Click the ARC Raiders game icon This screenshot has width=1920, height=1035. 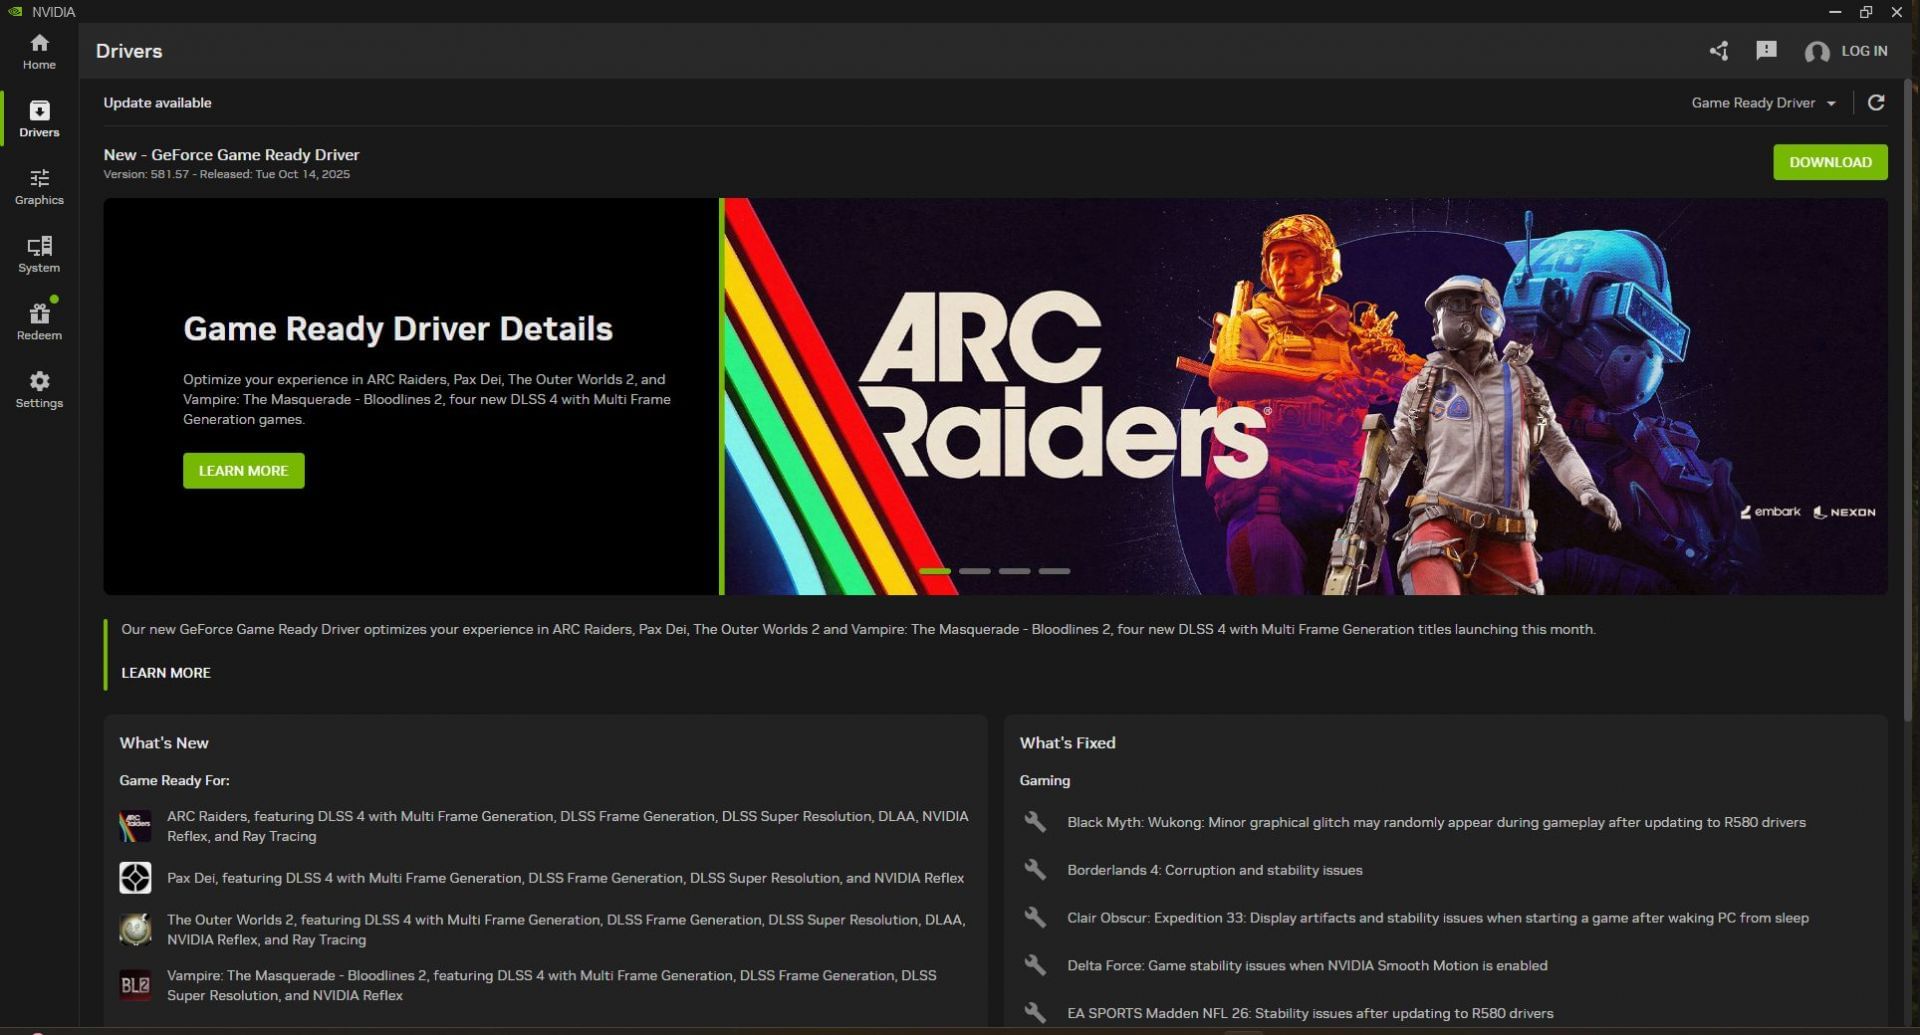tap(135, 826)
